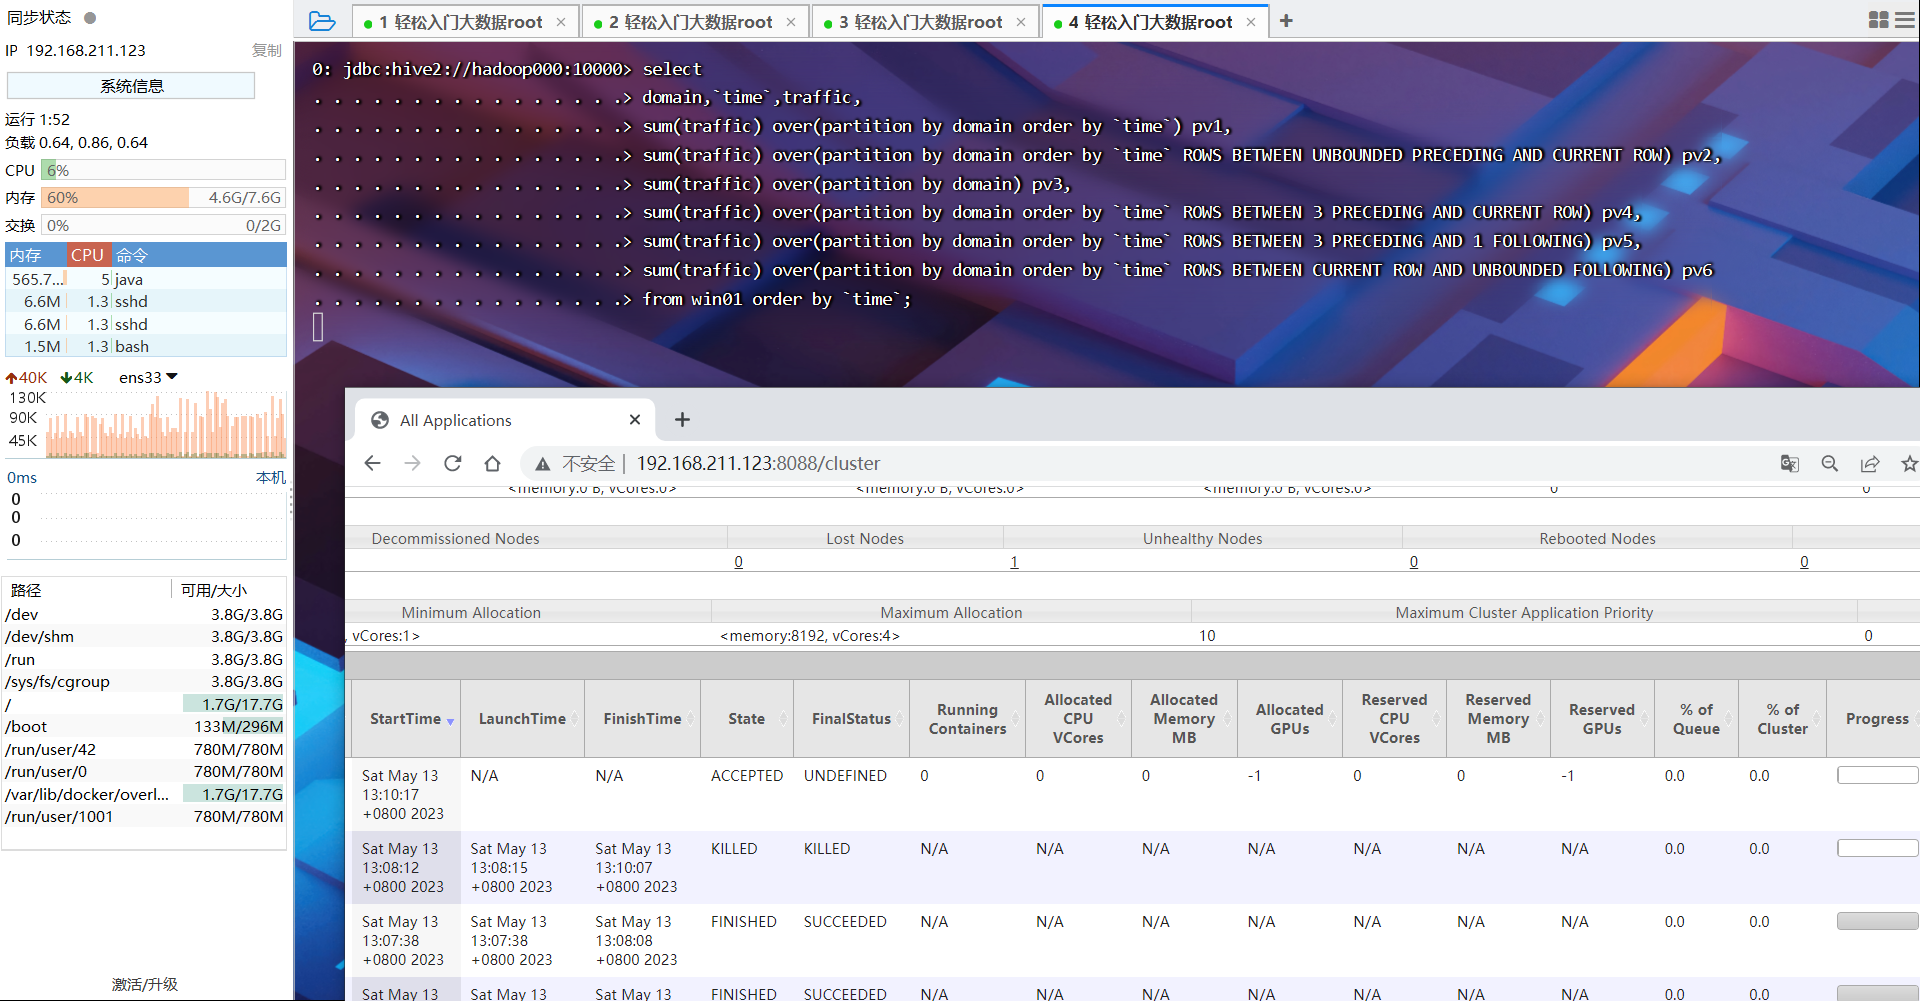Click the memory usage 60% bar
Screen dimensions: 1920x1001
coord(164,198)
